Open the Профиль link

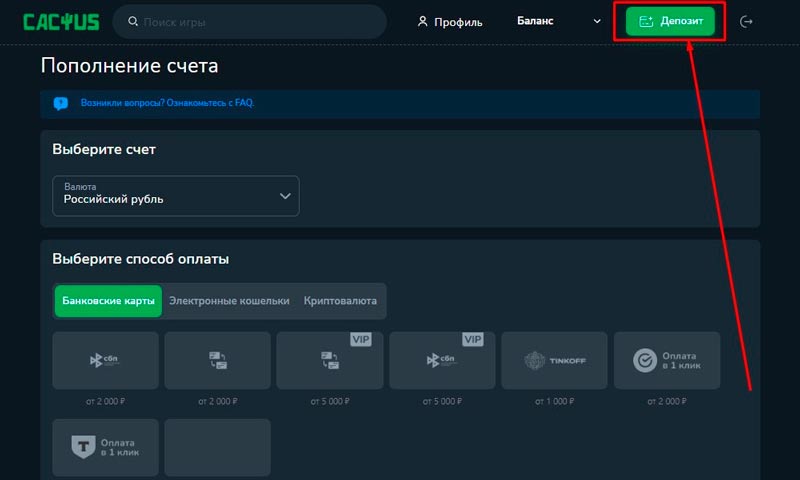click(x=450, y=21)
